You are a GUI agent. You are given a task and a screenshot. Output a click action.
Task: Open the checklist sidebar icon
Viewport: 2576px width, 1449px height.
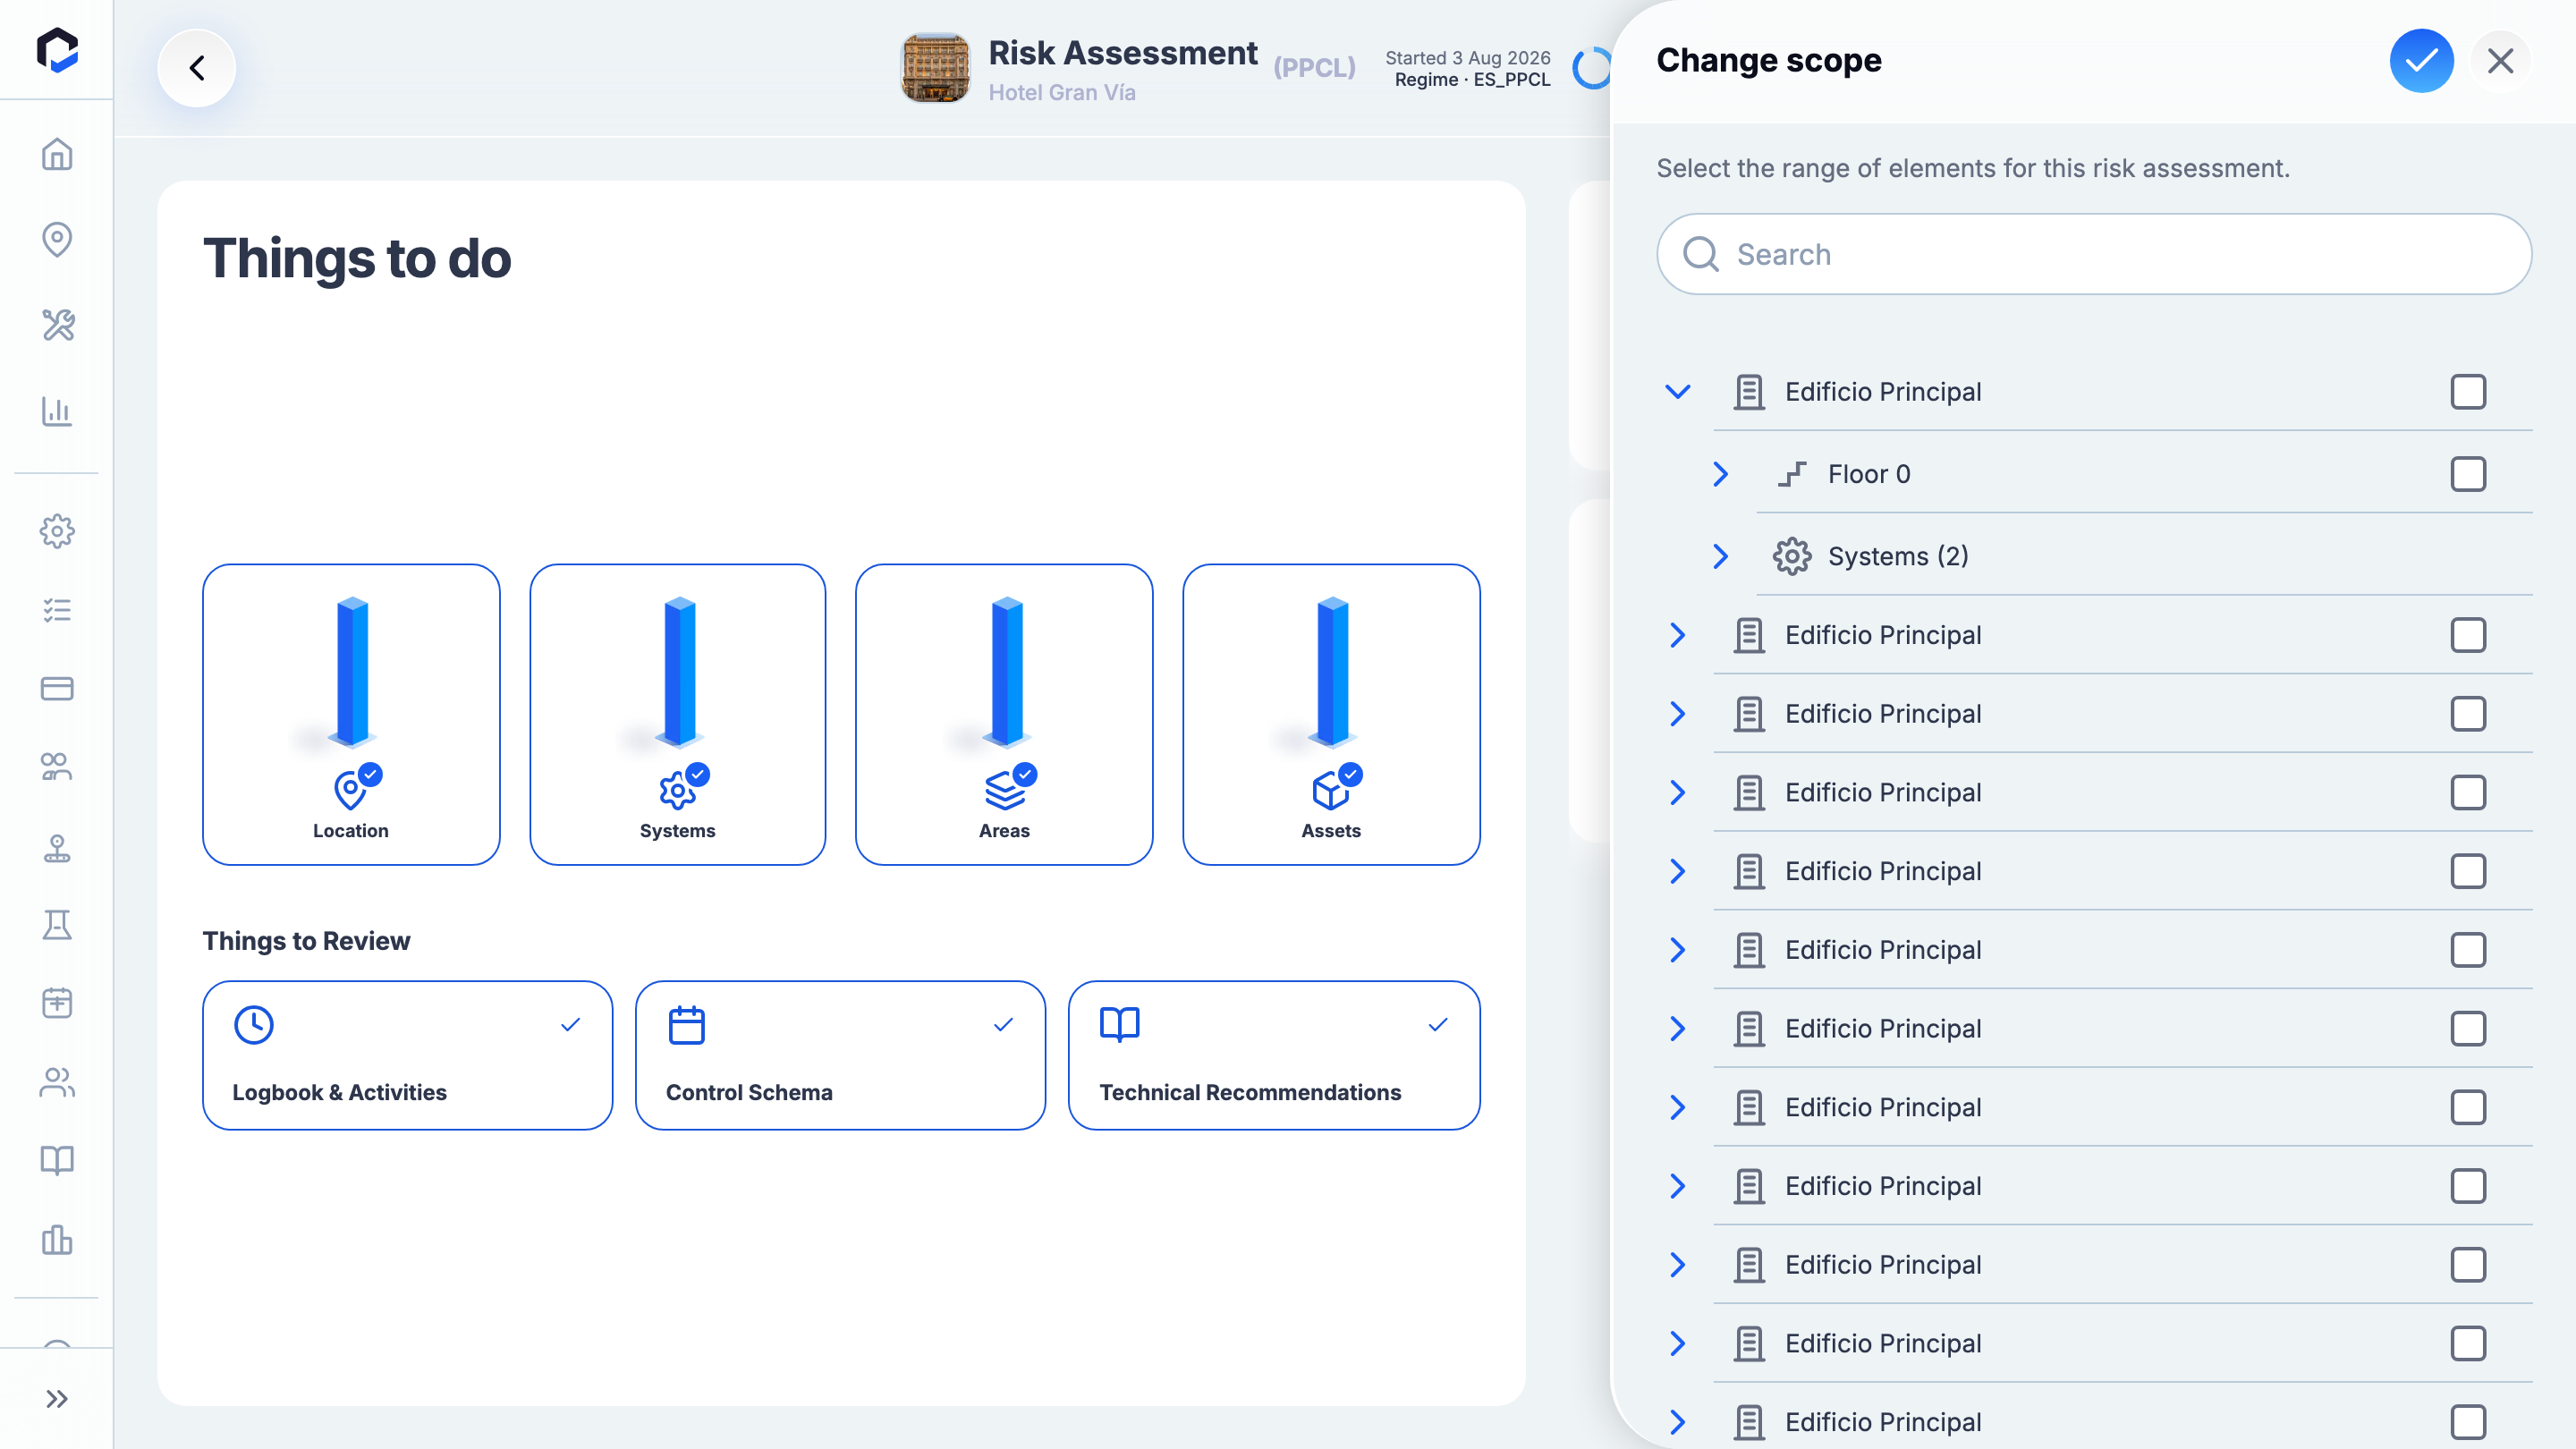tap(57, 610)
